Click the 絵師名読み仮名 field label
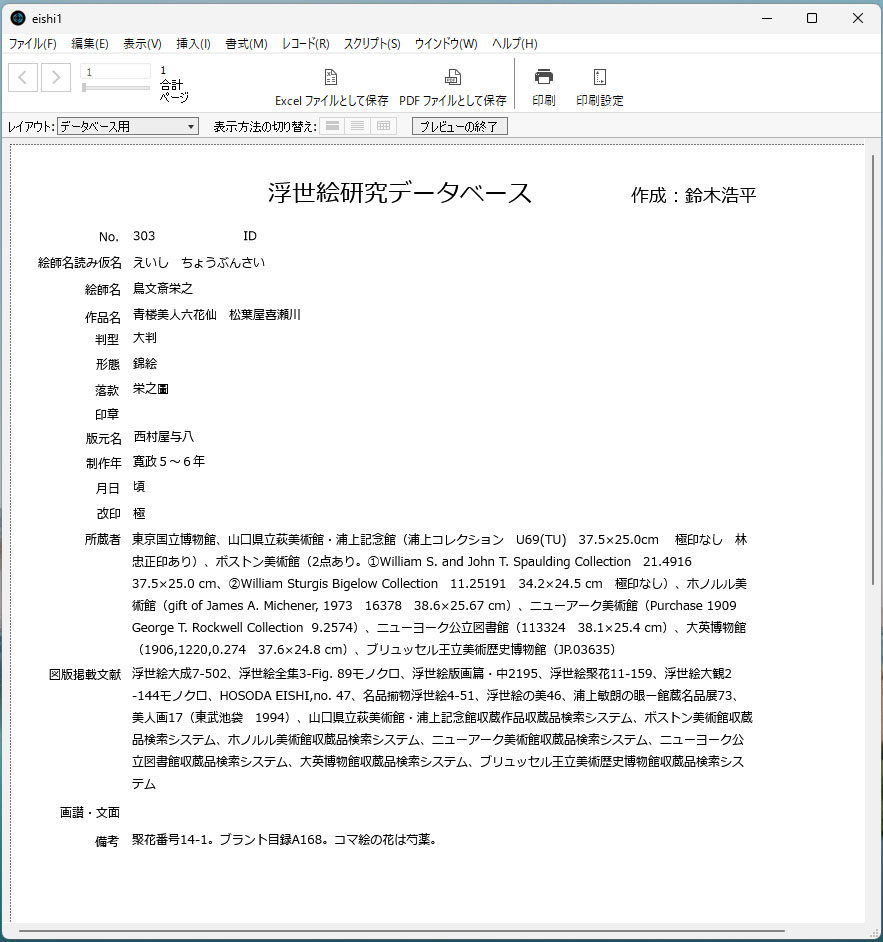 (x=79, y=263)
